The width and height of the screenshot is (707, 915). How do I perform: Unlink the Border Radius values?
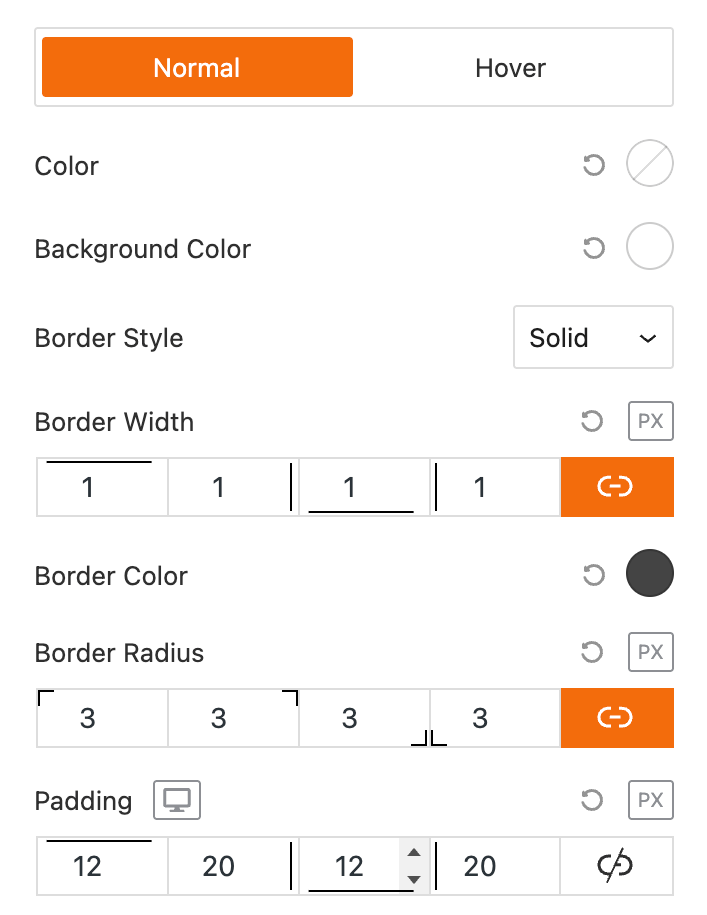coord(616,718)
